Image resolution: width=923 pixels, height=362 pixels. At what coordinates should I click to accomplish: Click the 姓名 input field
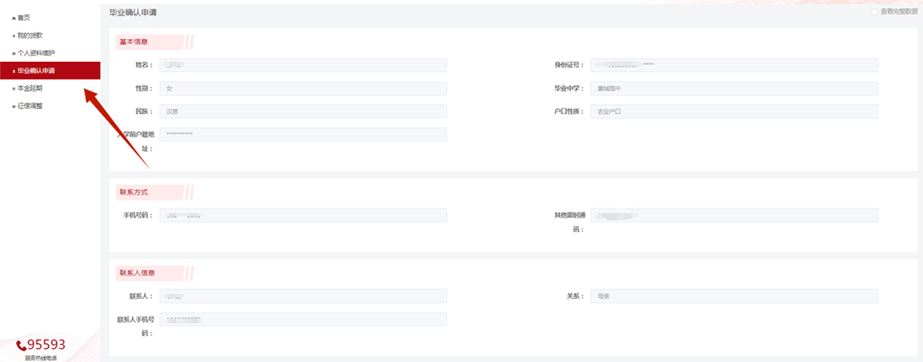tap(303, 65)
